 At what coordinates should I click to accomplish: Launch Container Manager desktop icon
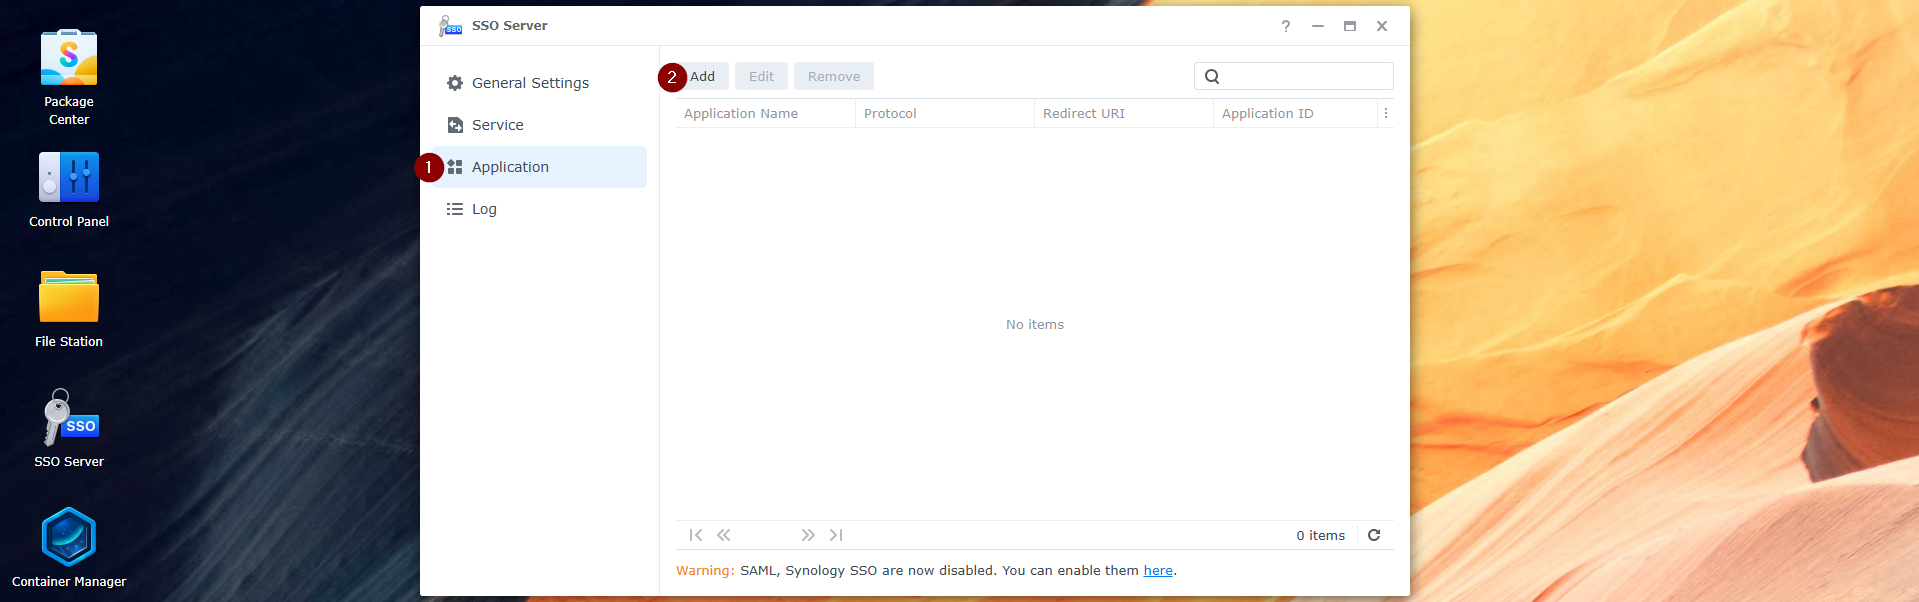coord(69,538)
